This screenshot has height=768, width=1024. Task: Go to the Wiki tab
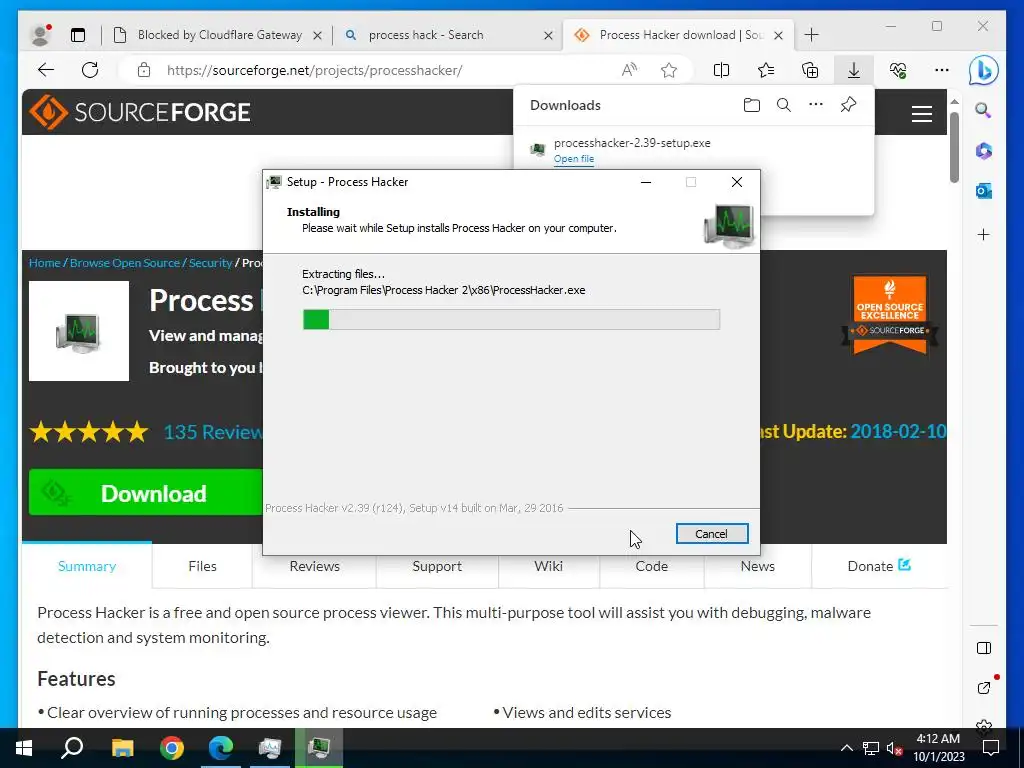(549, 566)
